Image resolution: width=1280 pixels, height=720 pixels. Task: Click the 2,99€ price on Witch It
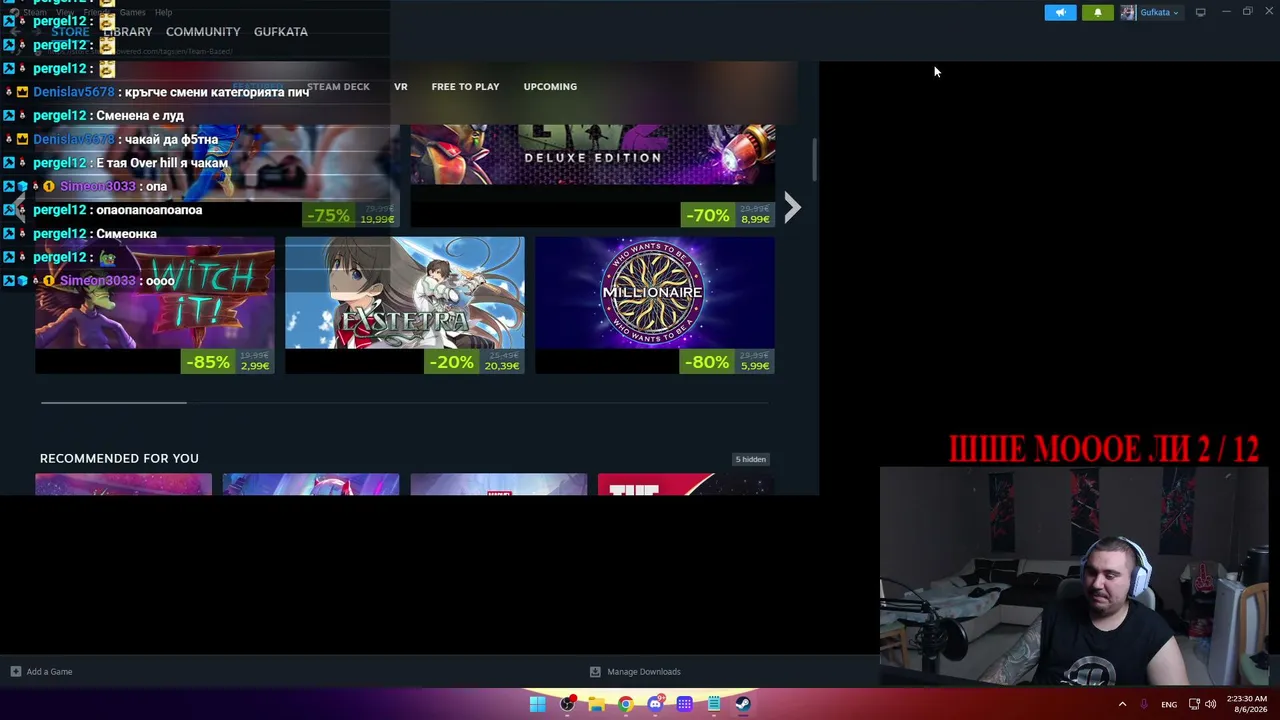[255, 366]
